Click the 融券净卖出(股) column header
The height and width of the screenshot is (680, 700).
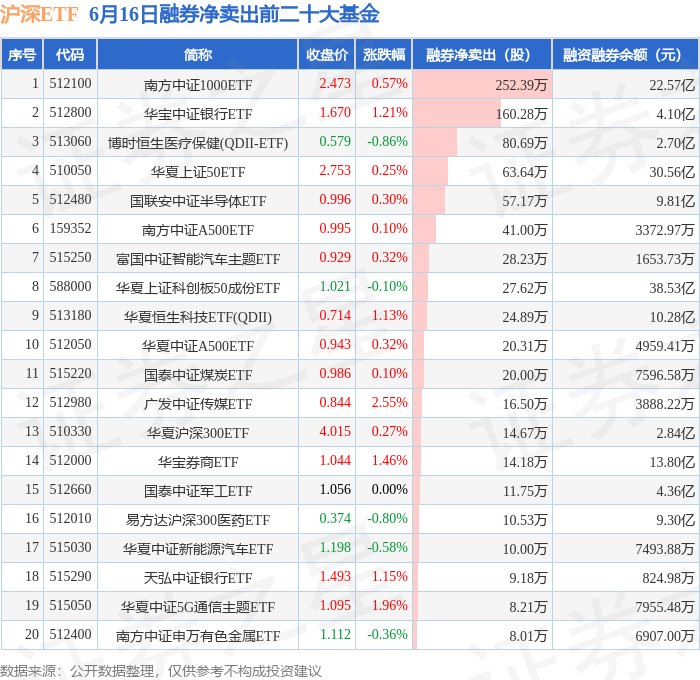(482, 54)
